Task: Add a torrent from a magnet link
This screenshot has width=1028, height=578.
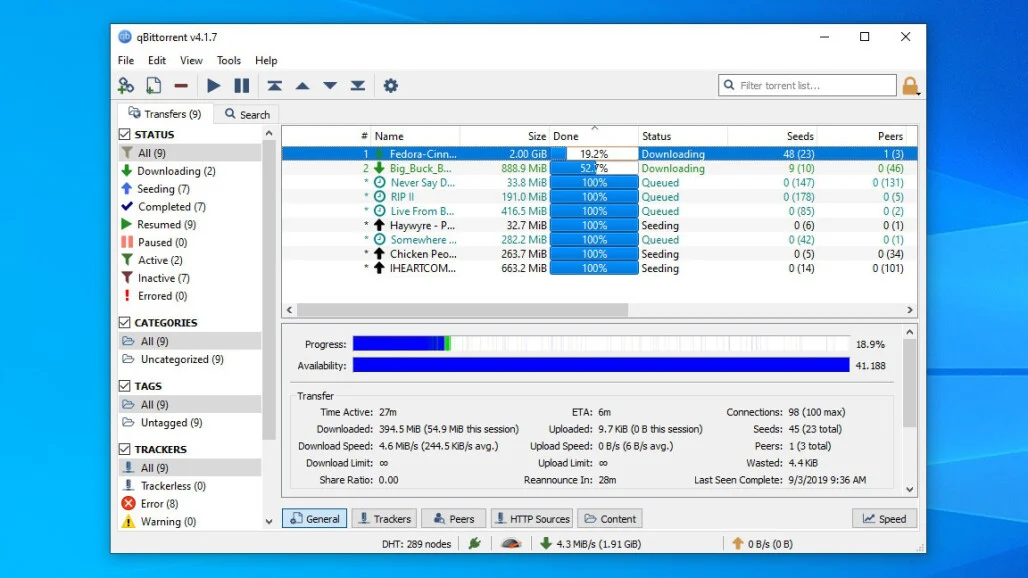Action: click(126, 85)
